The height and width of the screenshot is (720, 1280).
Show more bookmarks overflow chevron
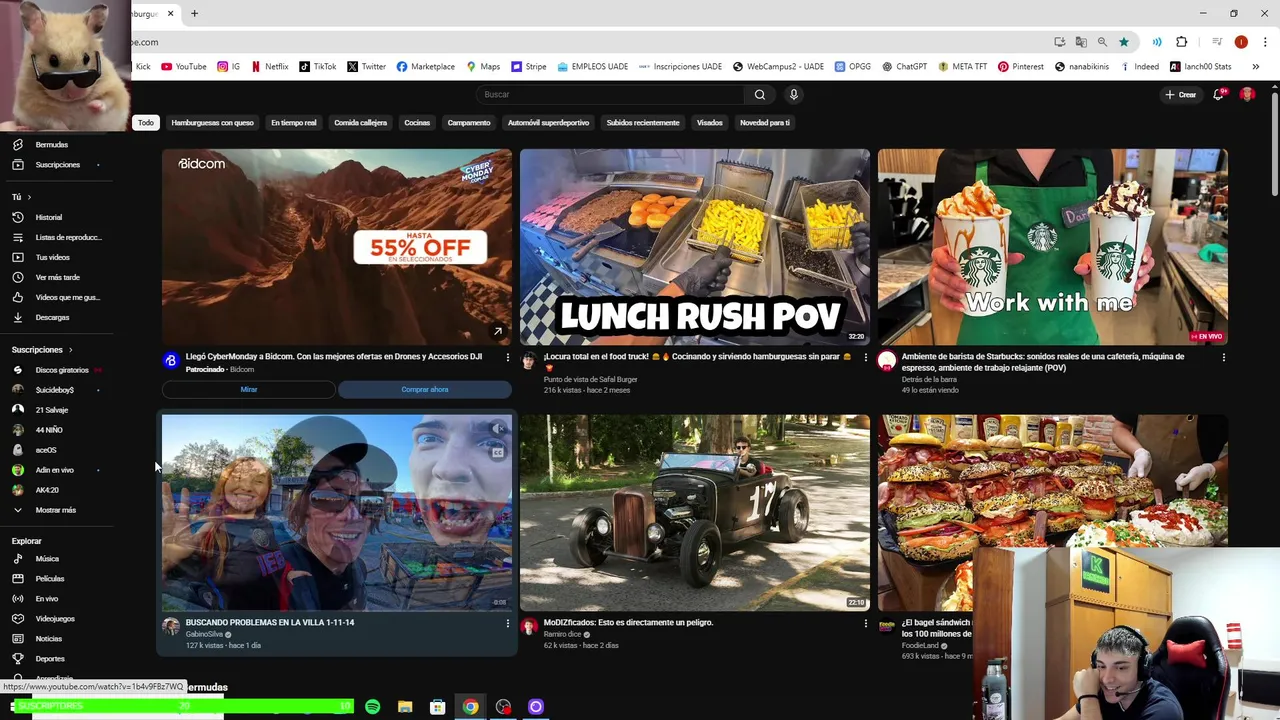[1255, 67]
